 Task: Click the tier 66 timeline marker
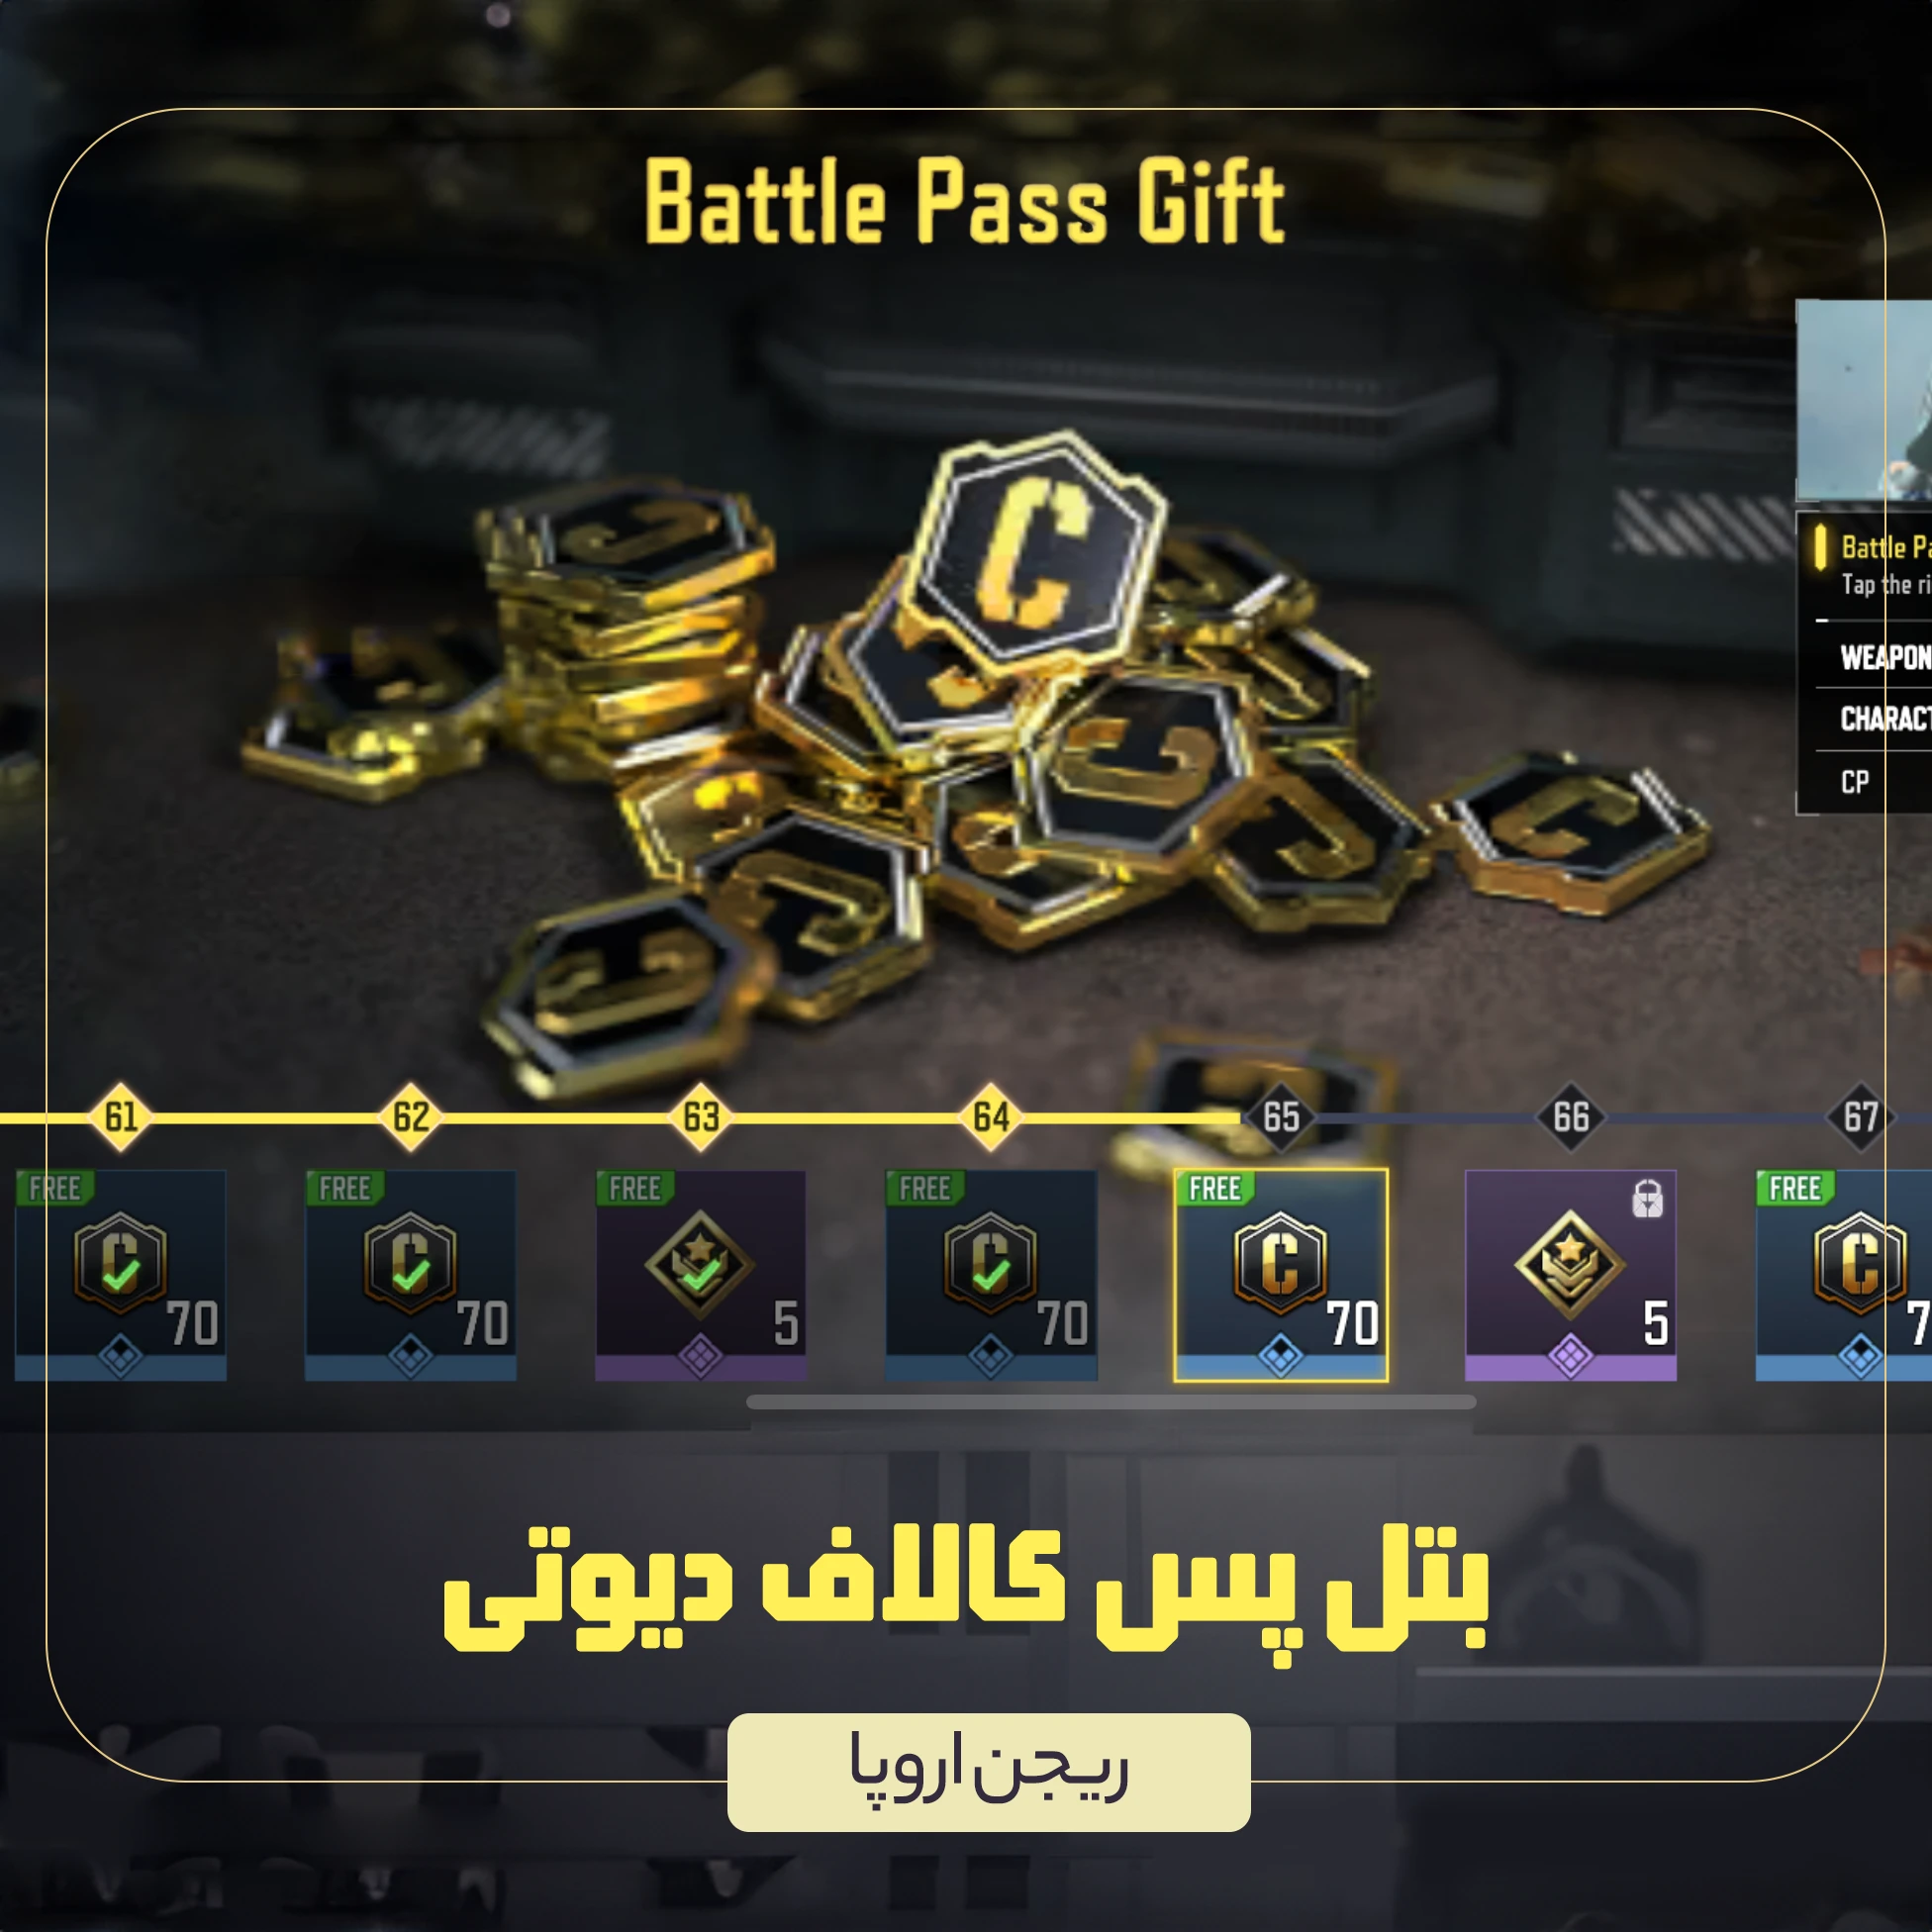tap(1571, 1116)
